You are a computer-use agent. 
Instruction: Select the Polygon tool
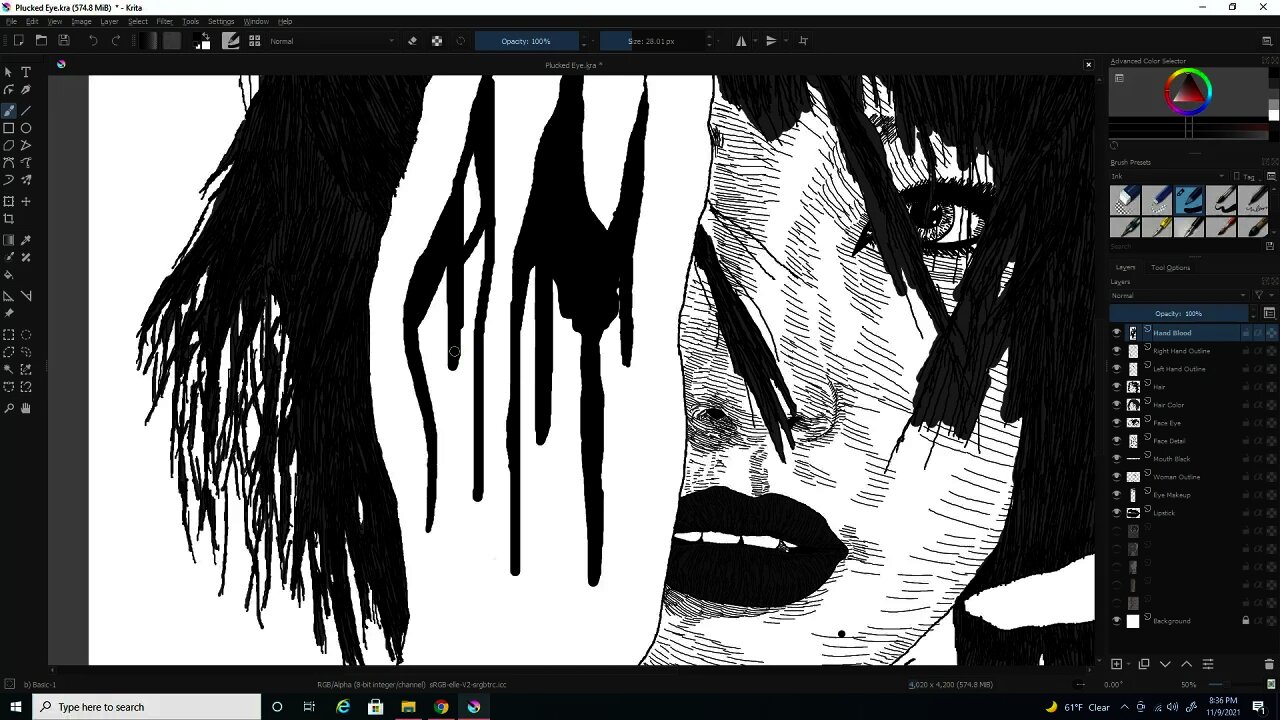click(9, 146)
